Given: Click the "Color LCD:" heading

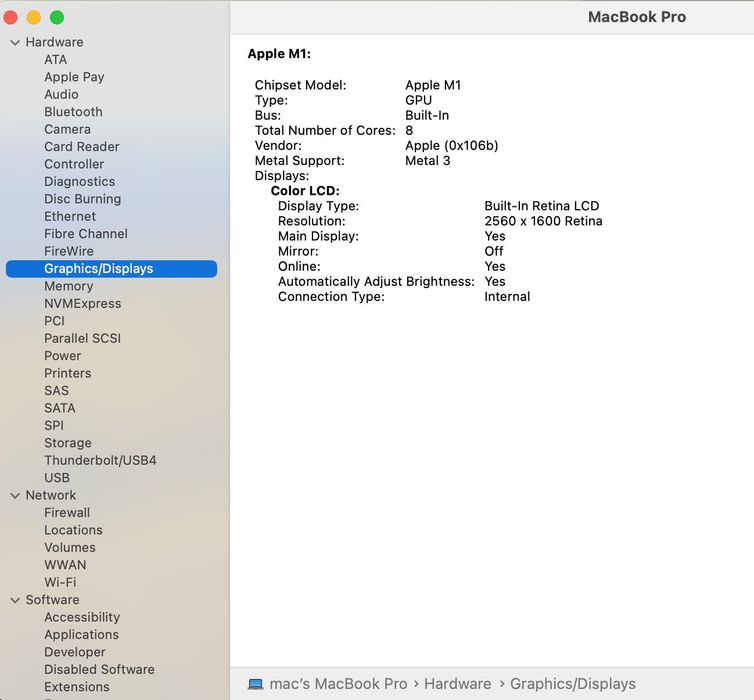Looking at the screenshot, I should click(x=305, y=191).
